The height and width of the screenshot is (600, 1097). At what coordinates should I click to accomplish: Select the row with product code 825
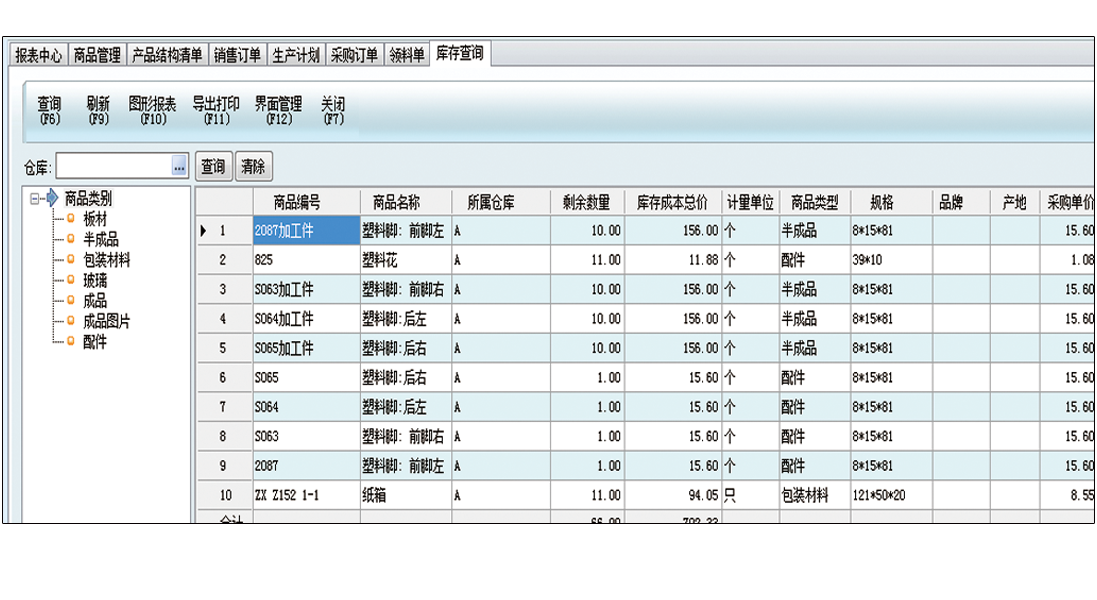coord(305,260)
